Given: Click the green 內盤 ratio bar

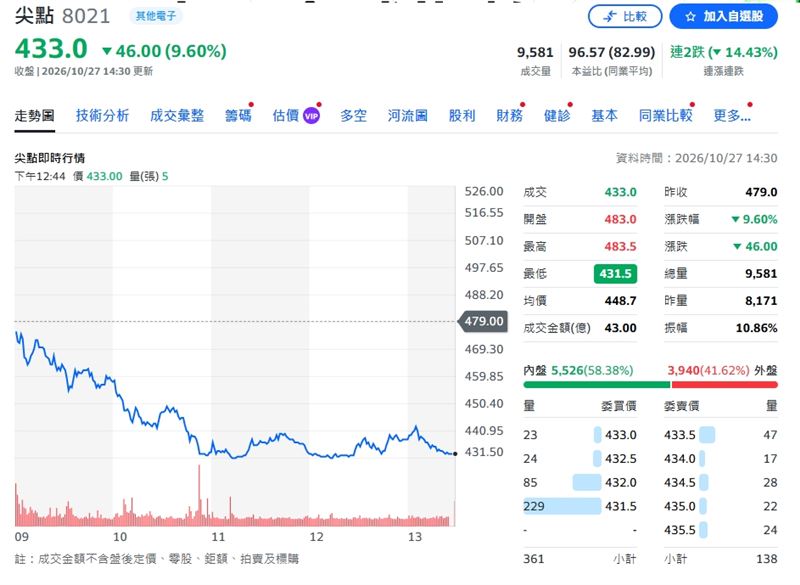Looking at the screenshot, I should tap(597, 385).
